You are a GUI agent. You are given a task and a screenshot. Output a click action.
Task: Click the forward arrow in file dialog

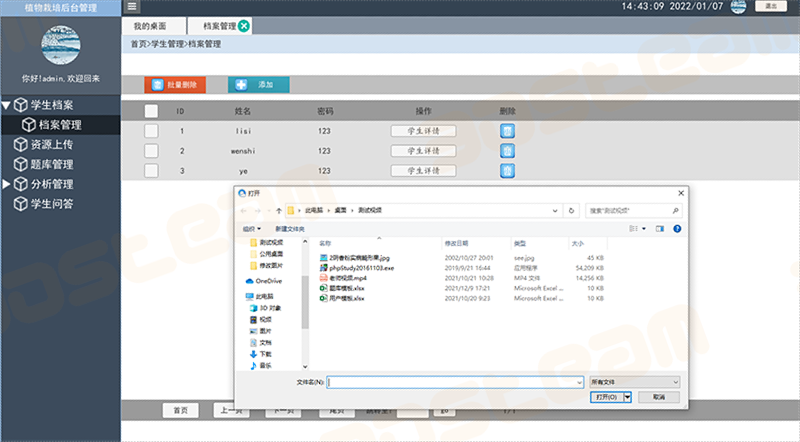click(x=258, y=211)
